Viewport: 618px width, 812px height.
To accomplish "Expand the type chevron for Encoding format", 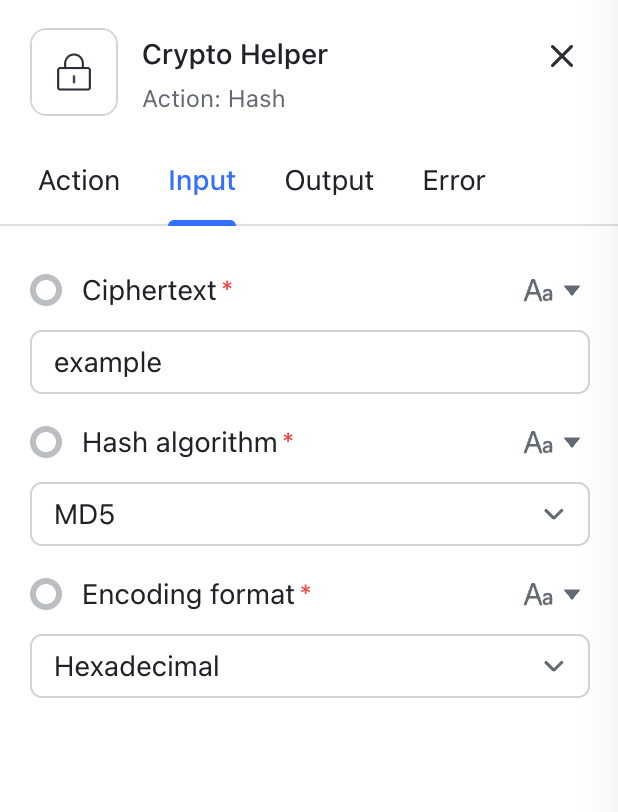I will tap(571, 594).
